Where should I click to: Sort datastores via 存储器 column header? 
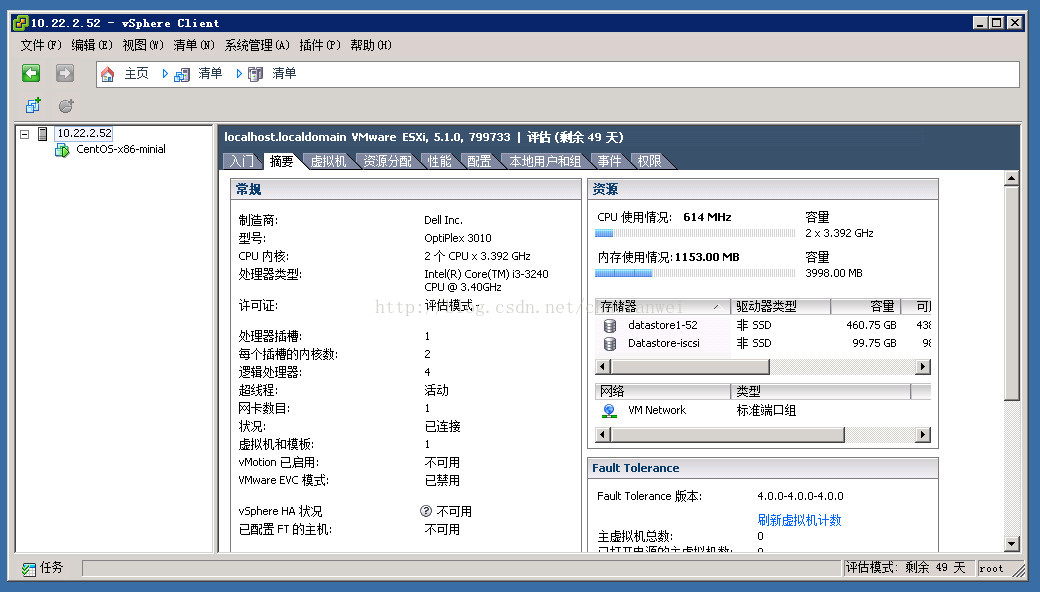point(662,306)
